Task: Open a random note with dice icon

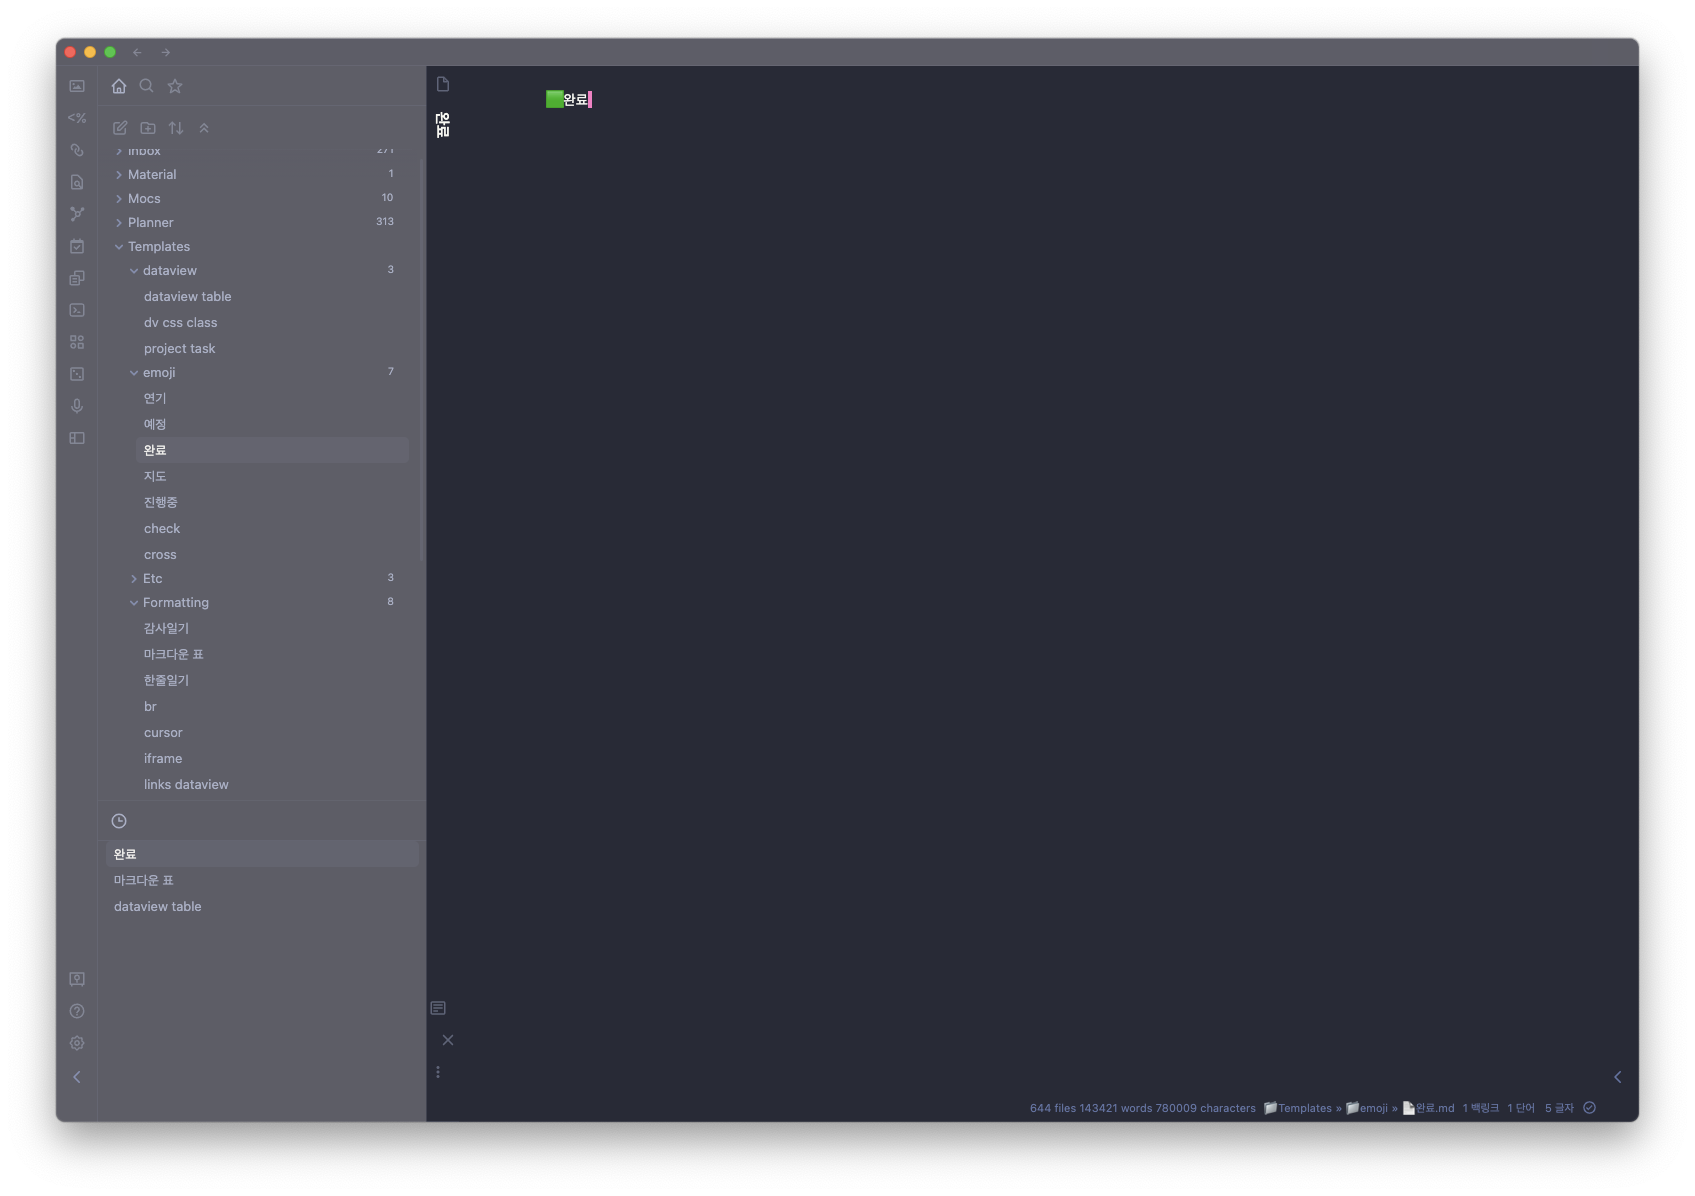Action: [x=77, y=374]
